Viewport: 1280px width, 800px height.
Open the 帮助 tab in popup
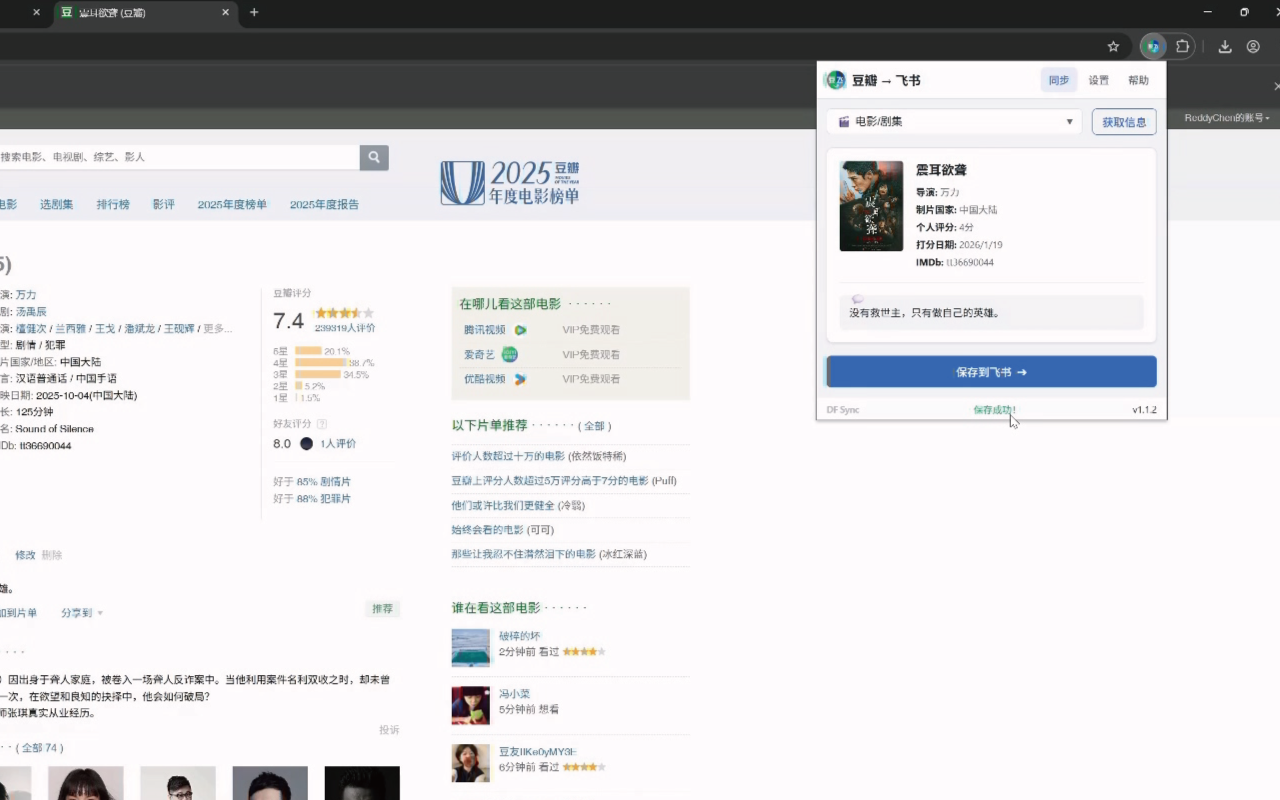click(x=1138, y=80)
